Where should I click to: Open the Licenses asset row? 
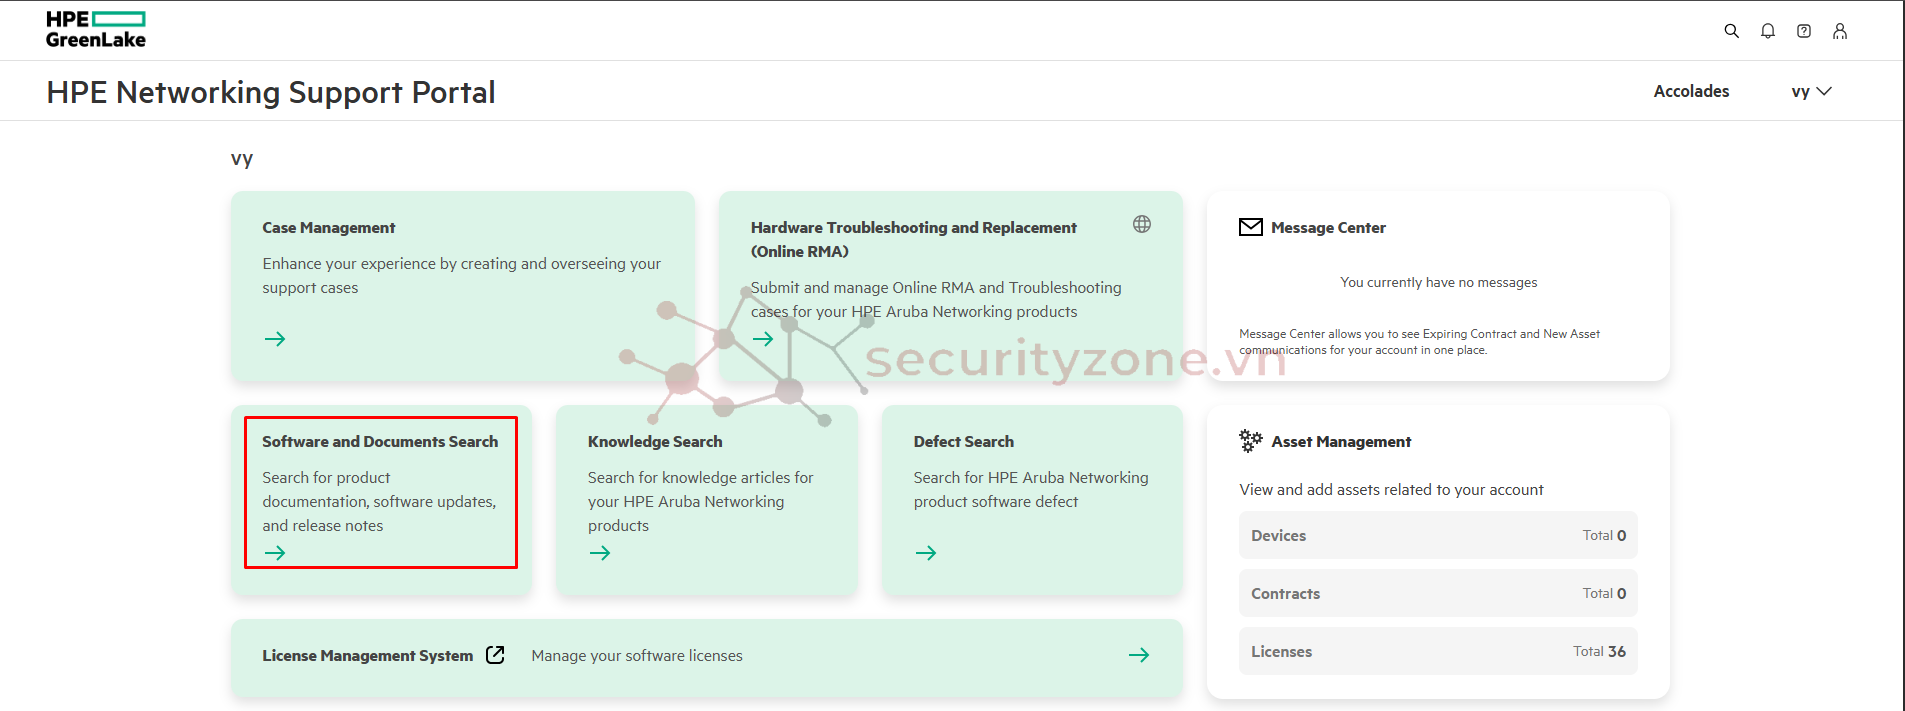pyautogui.click(x=1438, y=651)
